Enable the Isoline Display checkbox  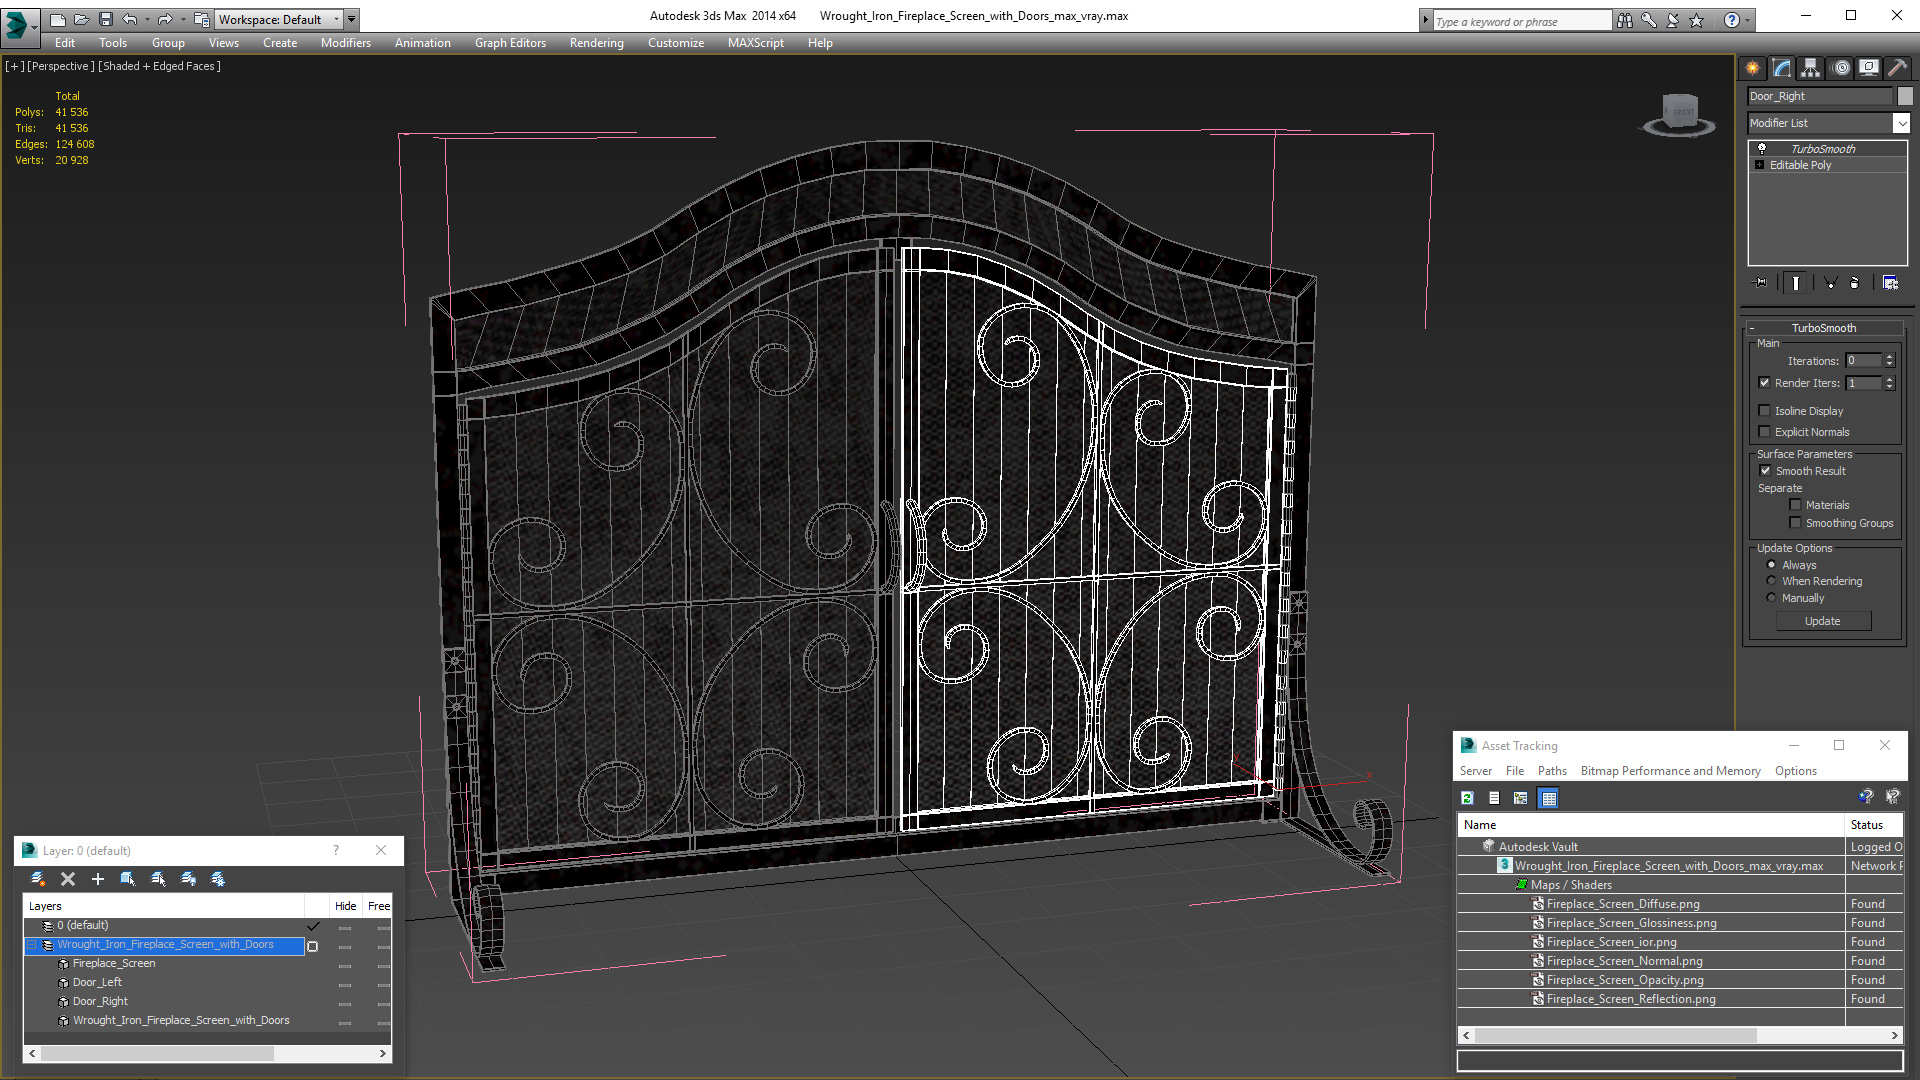(x=1765, y=411)
